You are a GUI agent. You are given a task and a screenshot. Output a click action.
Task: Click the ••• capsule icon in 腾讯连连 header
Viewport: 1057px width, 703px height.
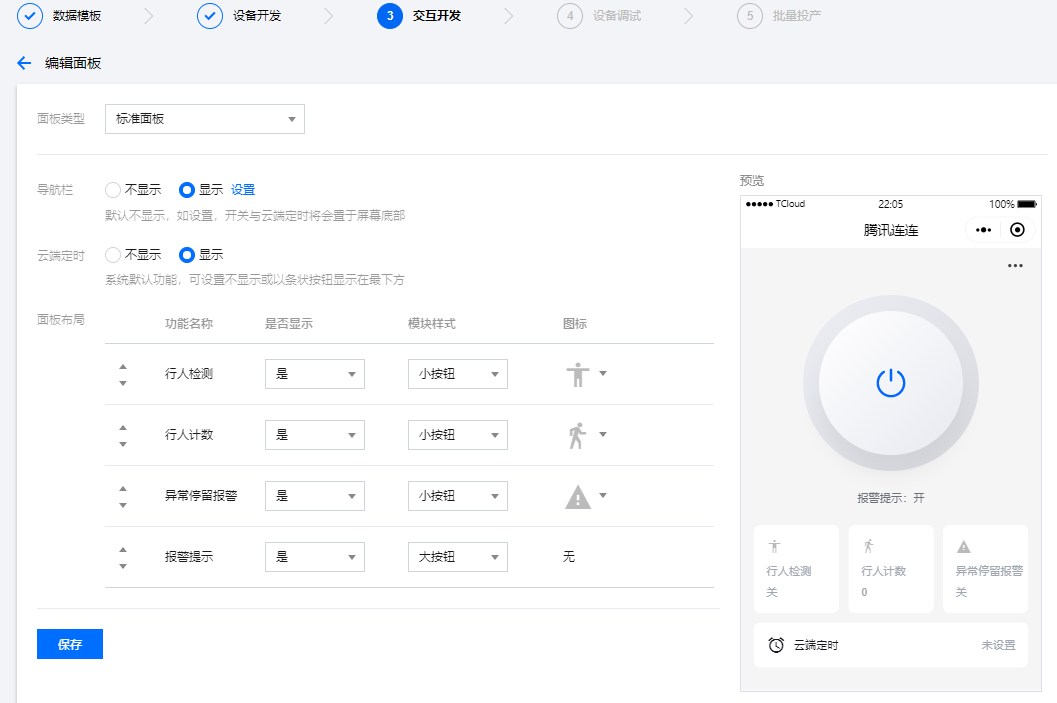pyautogui.click(x=983, y=230)
